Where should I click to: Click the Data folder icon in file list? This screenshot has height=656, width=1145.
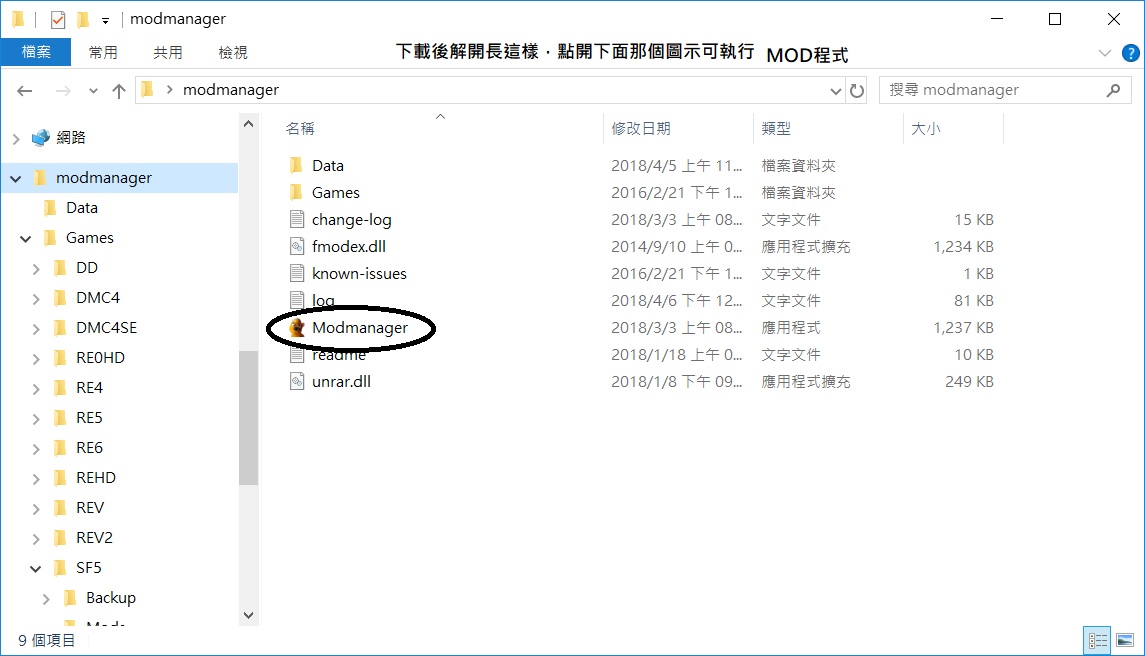point(296,165)
